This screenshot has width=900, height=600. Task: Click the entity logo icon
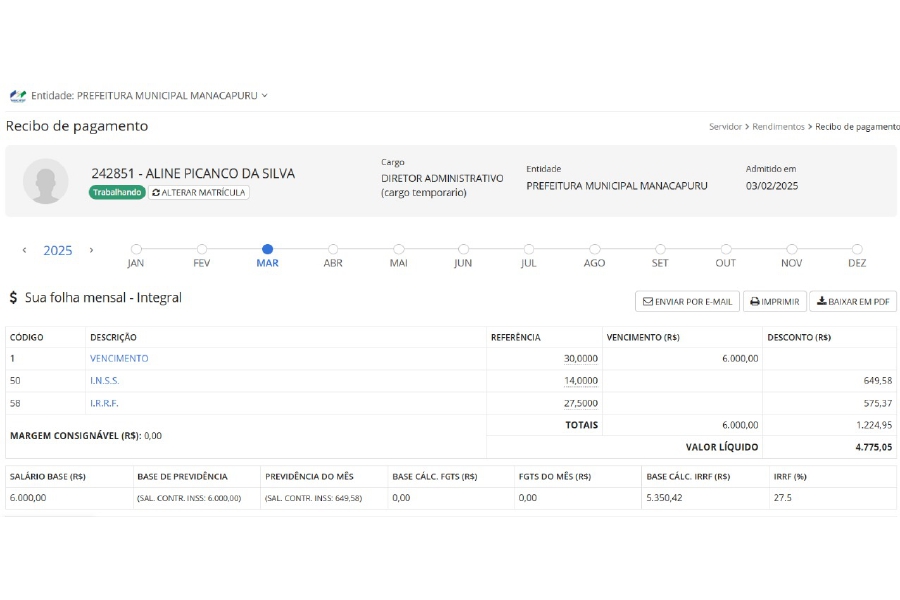(x=17, y=96)
